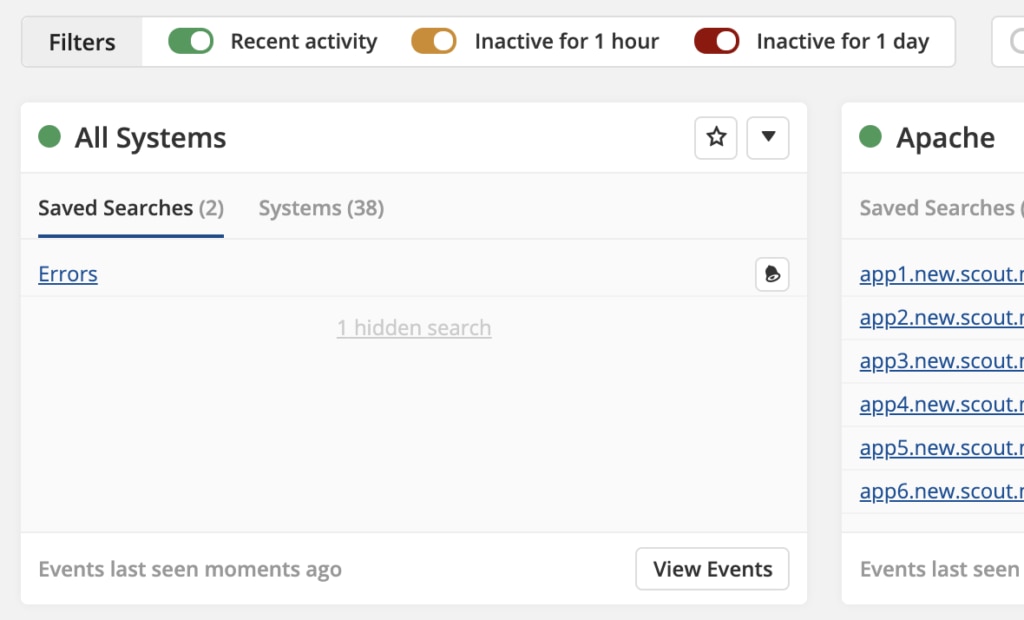Open the app3.new.scout system link
The image size is (1024, 620).
tap(942, 361)
